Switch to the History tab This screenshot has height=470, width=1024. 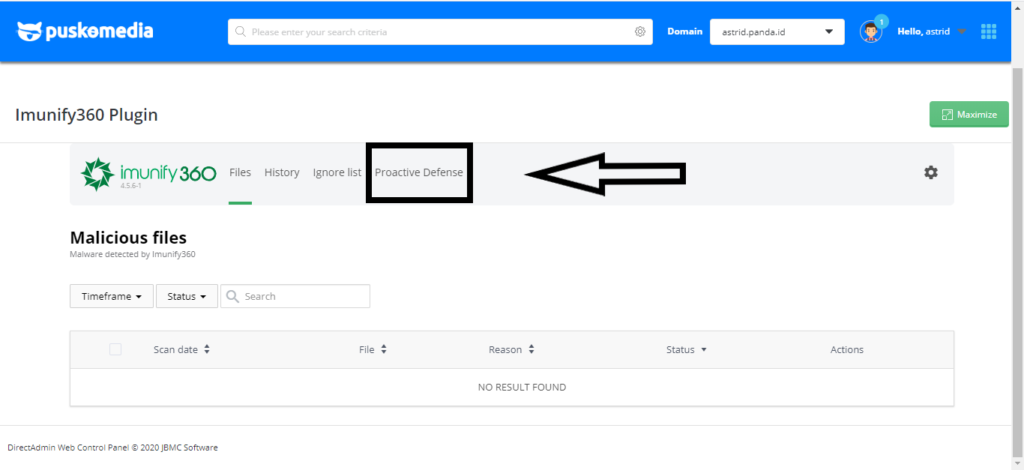coord(282,173)
